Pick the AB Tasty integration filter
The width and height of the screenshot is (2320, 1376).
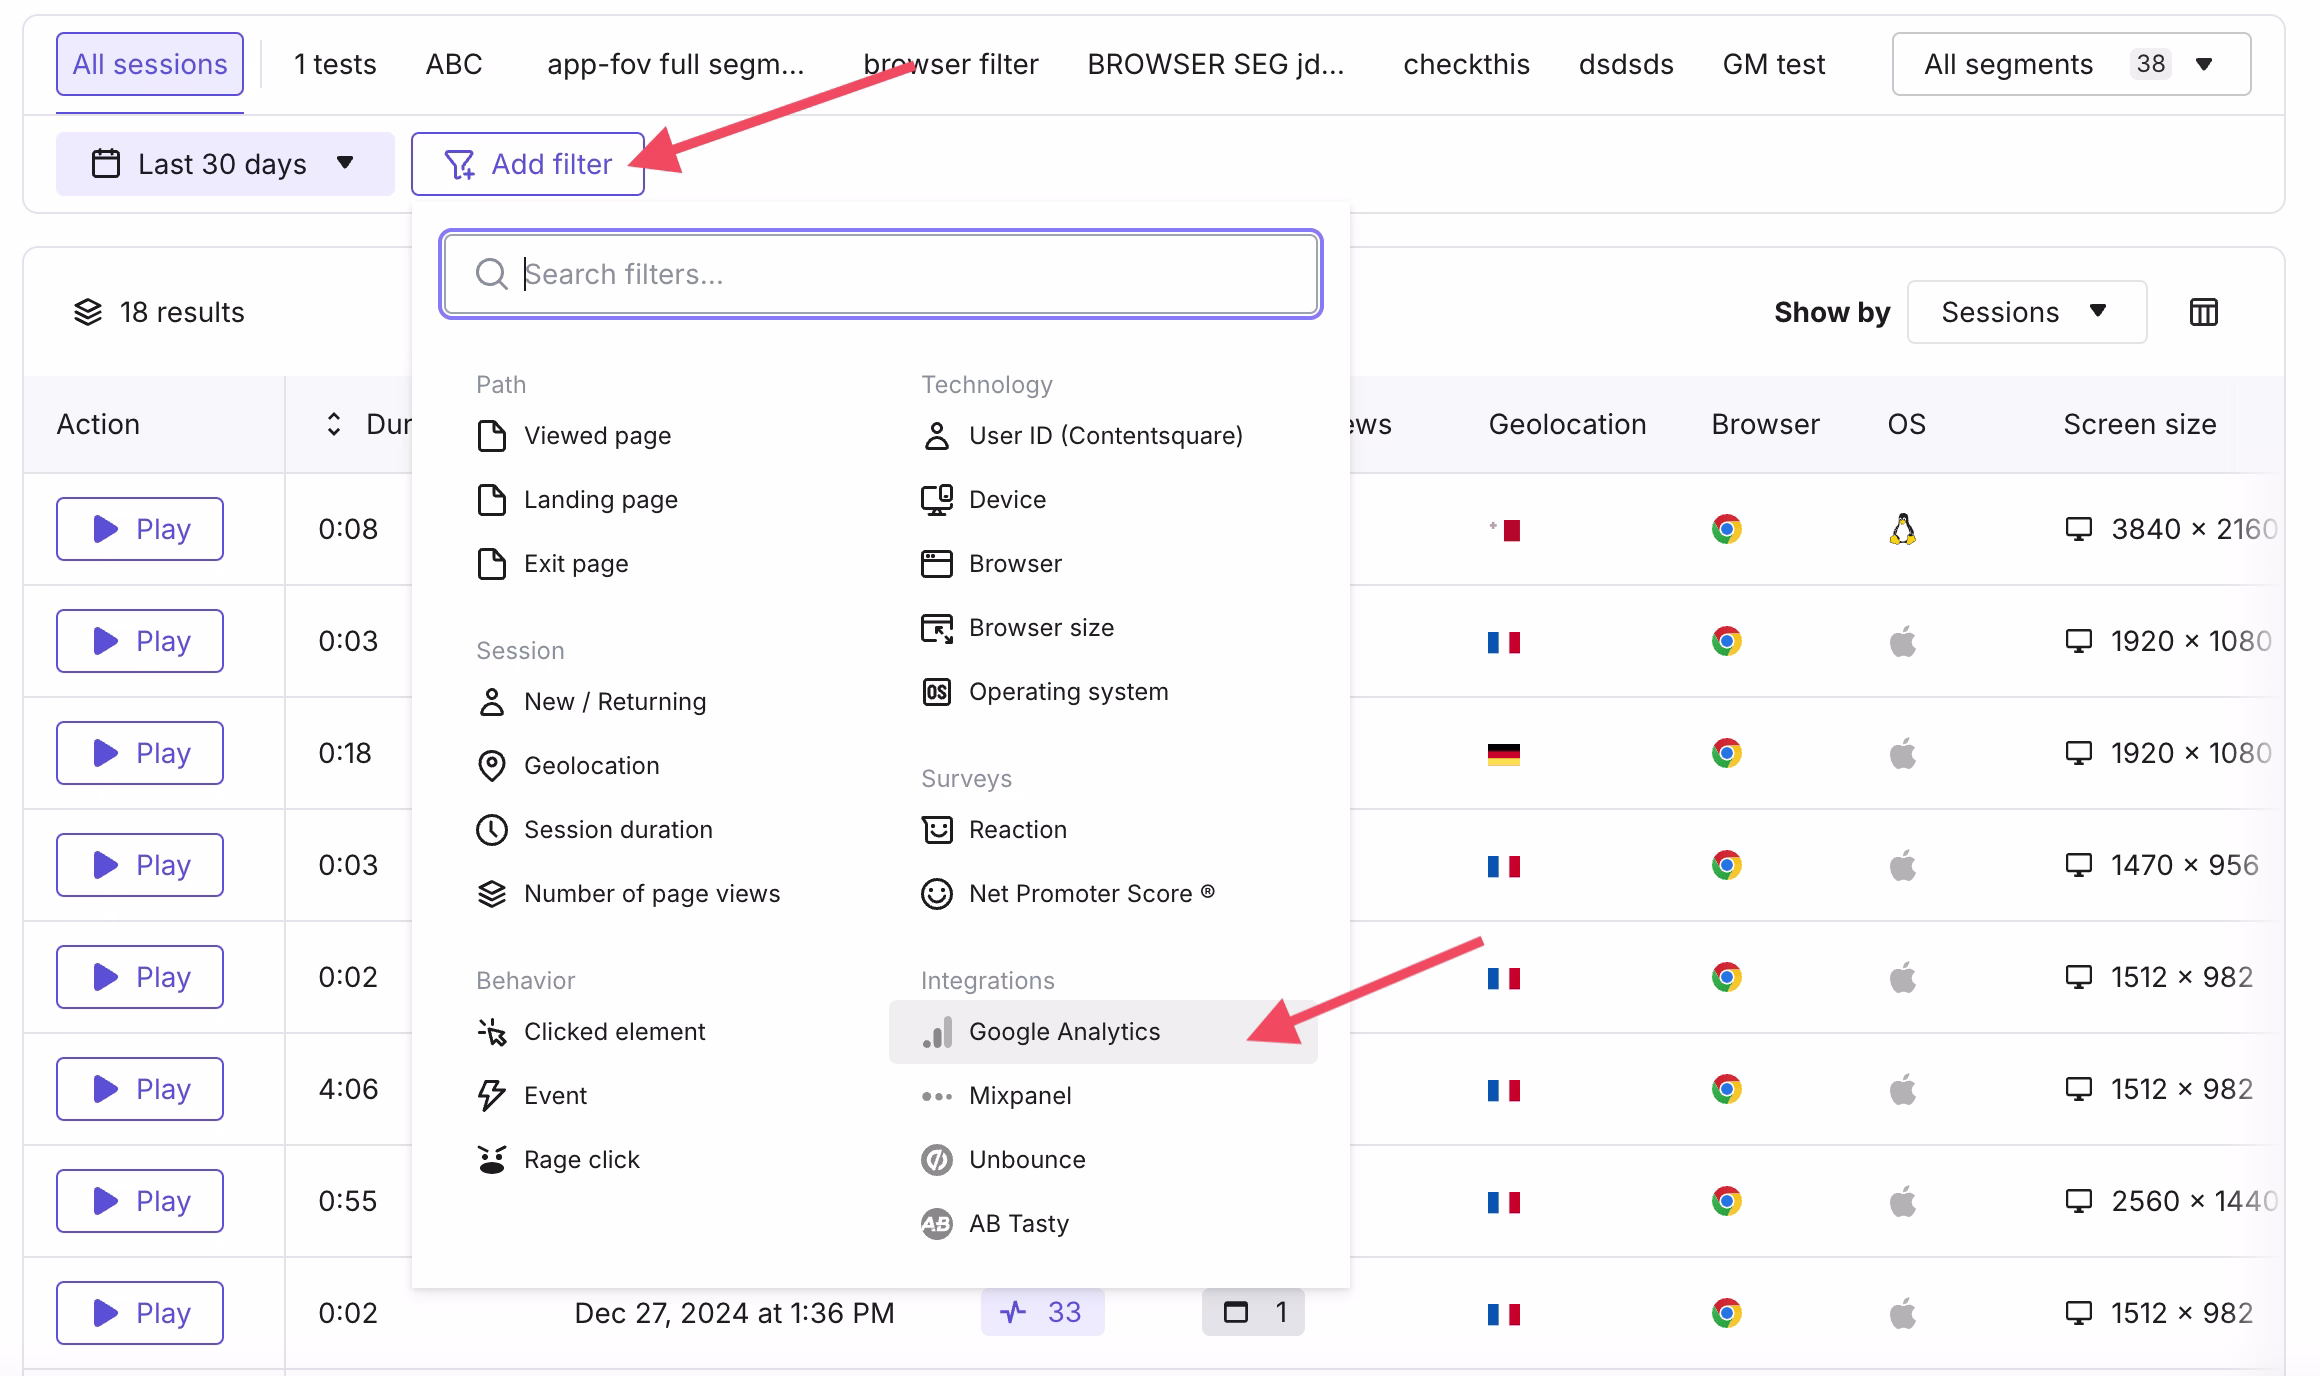point(1018,1224)
